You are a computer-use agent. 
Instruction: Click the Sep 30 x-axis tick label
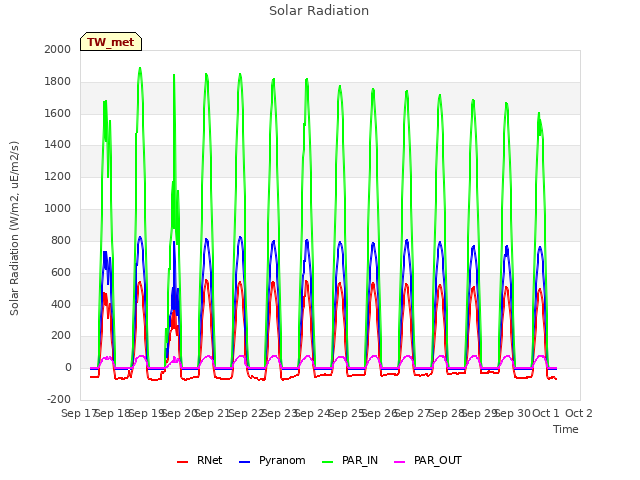513,413
